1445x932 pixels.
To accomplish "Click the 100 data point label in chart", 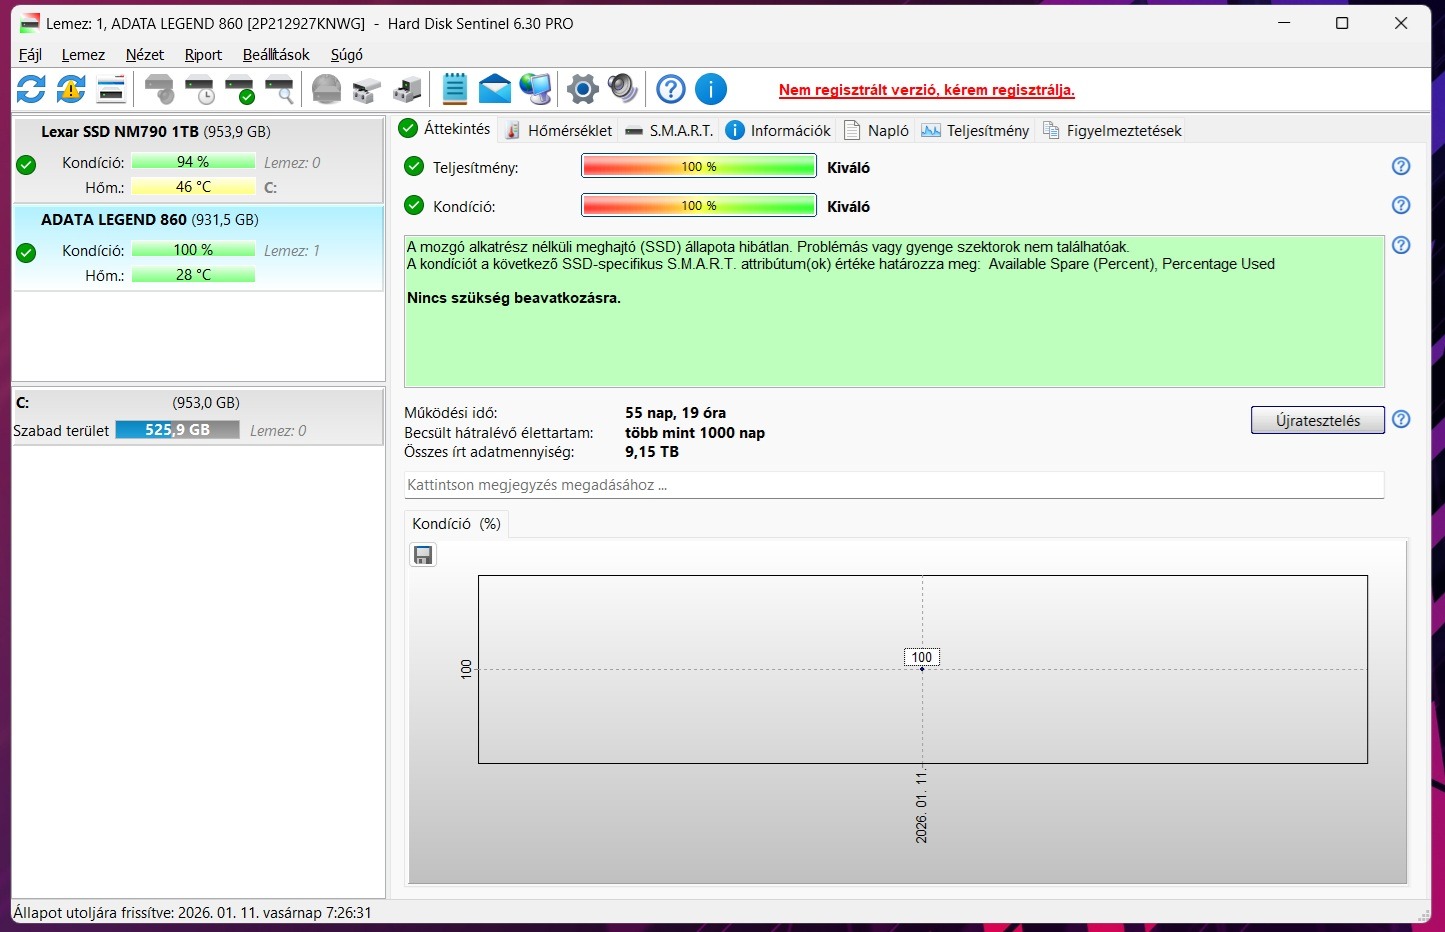I will 922,657.
